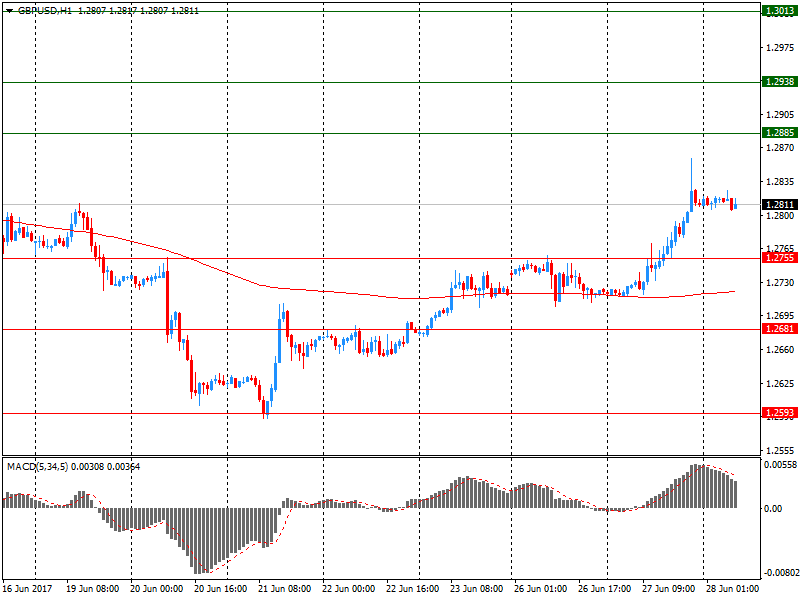Click the 1.2660 price scale value
This screenshot has height=600, width=800.
[x=780, y=350]
